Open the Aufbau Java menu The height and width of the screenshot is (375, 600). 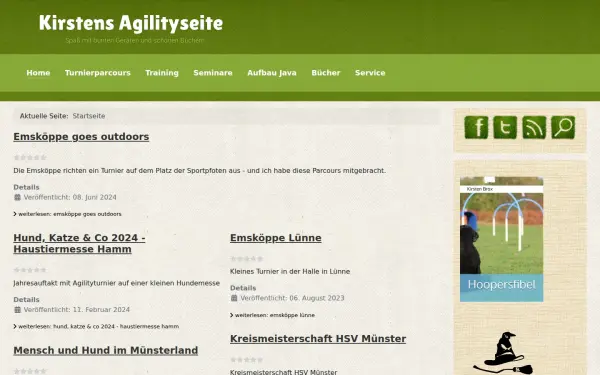click(272, 73)
